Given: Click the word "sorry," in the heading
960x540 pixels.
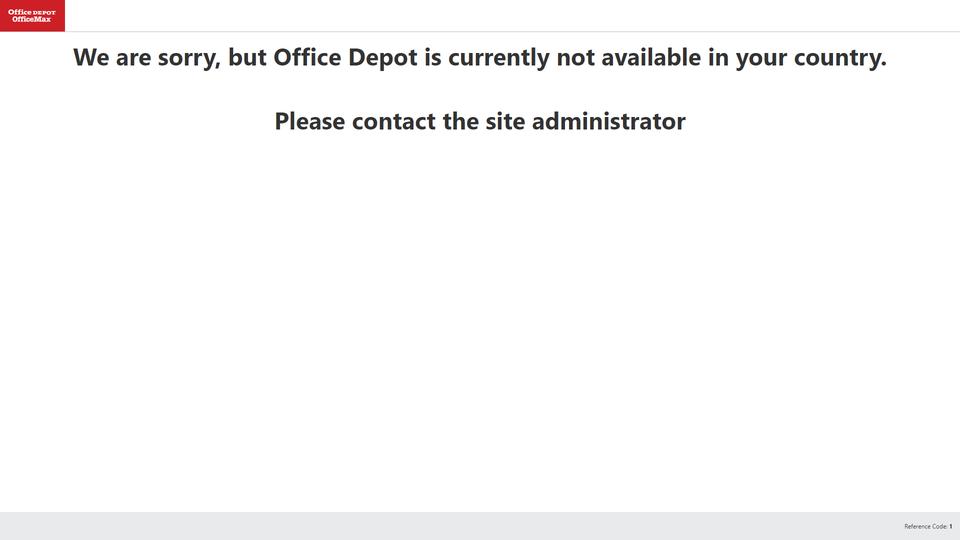Looking at the screenshot, I should click(x=189, y=58).
